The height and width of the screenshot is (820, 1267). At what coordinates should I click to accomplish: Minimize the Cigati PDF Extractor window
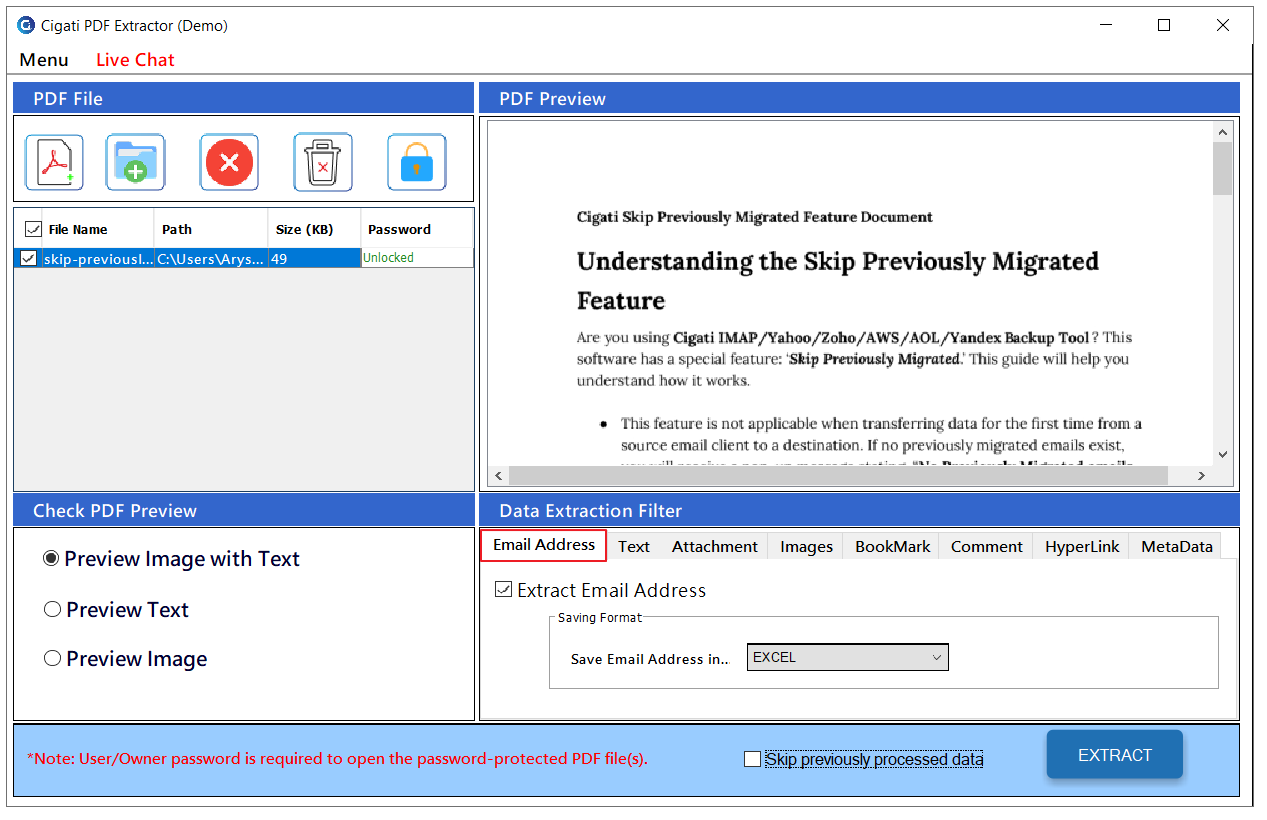click(x=1107, y=25)
